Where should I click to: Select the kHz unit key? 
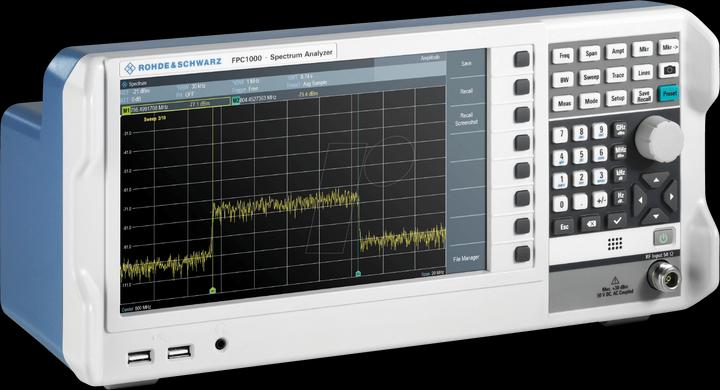click(x=620, y=175)
